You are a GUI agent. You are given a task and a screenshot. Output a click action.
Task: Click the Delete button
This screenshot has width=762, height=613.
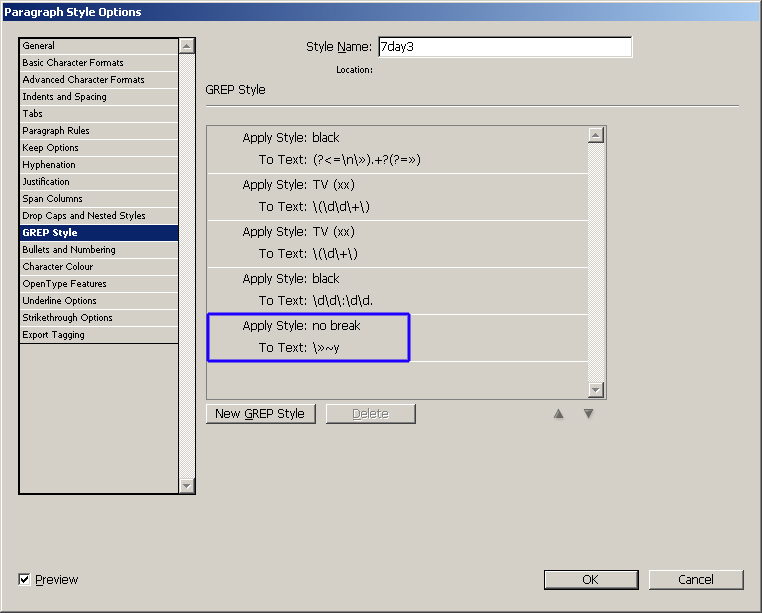370,414
